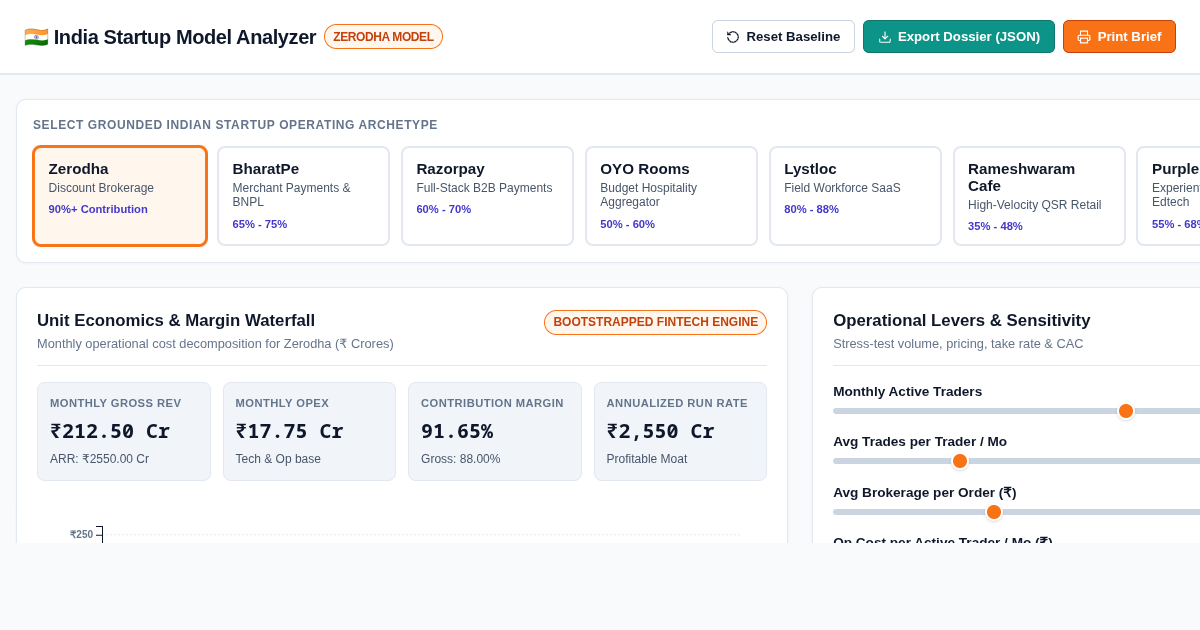Adjust the Avg Brokerage per Order slider
The image size is (1200, 630).
click(x=994, y=512)
